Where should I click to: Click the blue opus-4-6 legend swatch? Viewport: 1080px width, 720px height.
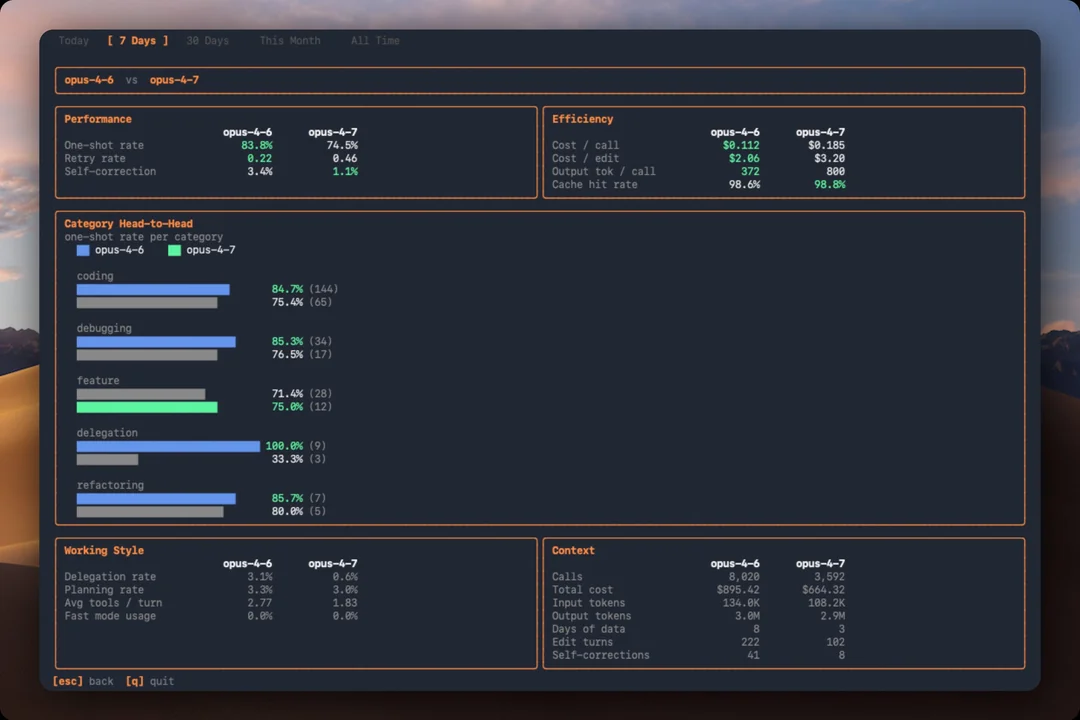point(83,250)
